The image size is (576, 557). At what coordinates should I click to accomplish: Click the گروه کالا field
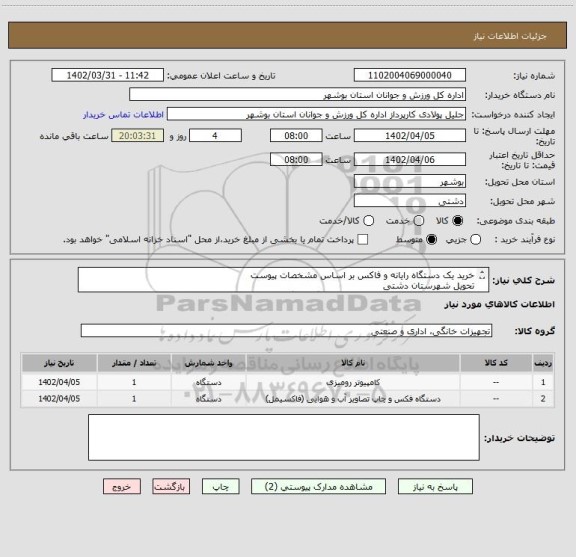(x=286, y=331)
